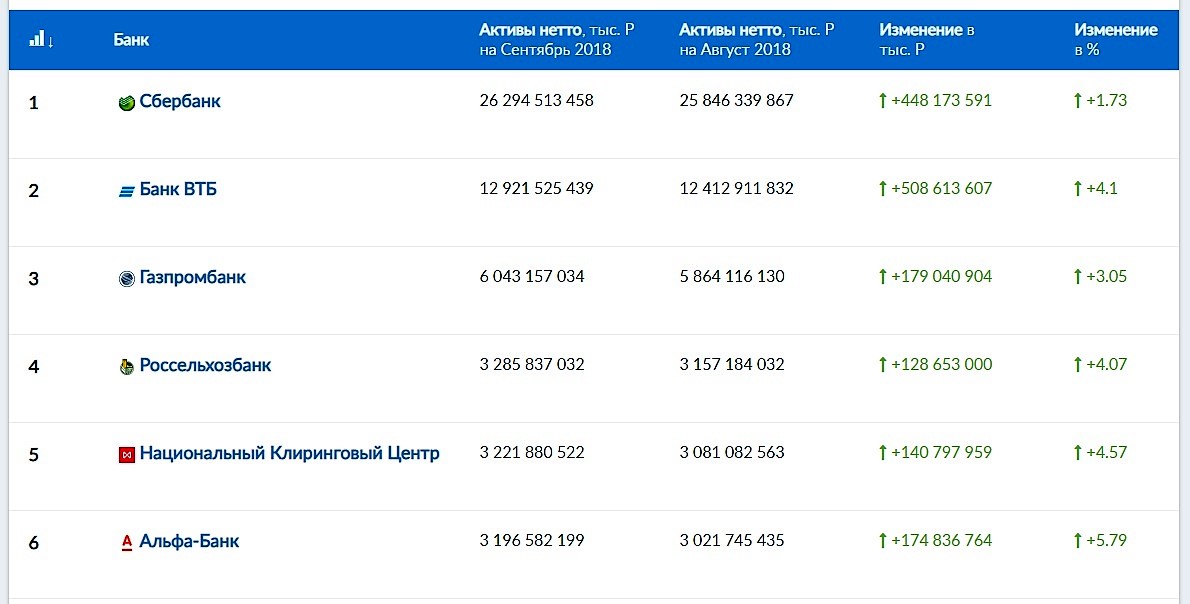This screenshot has width=1190, height=604.
Task: Sort by the Банк column header
Action: coord(131,40)
